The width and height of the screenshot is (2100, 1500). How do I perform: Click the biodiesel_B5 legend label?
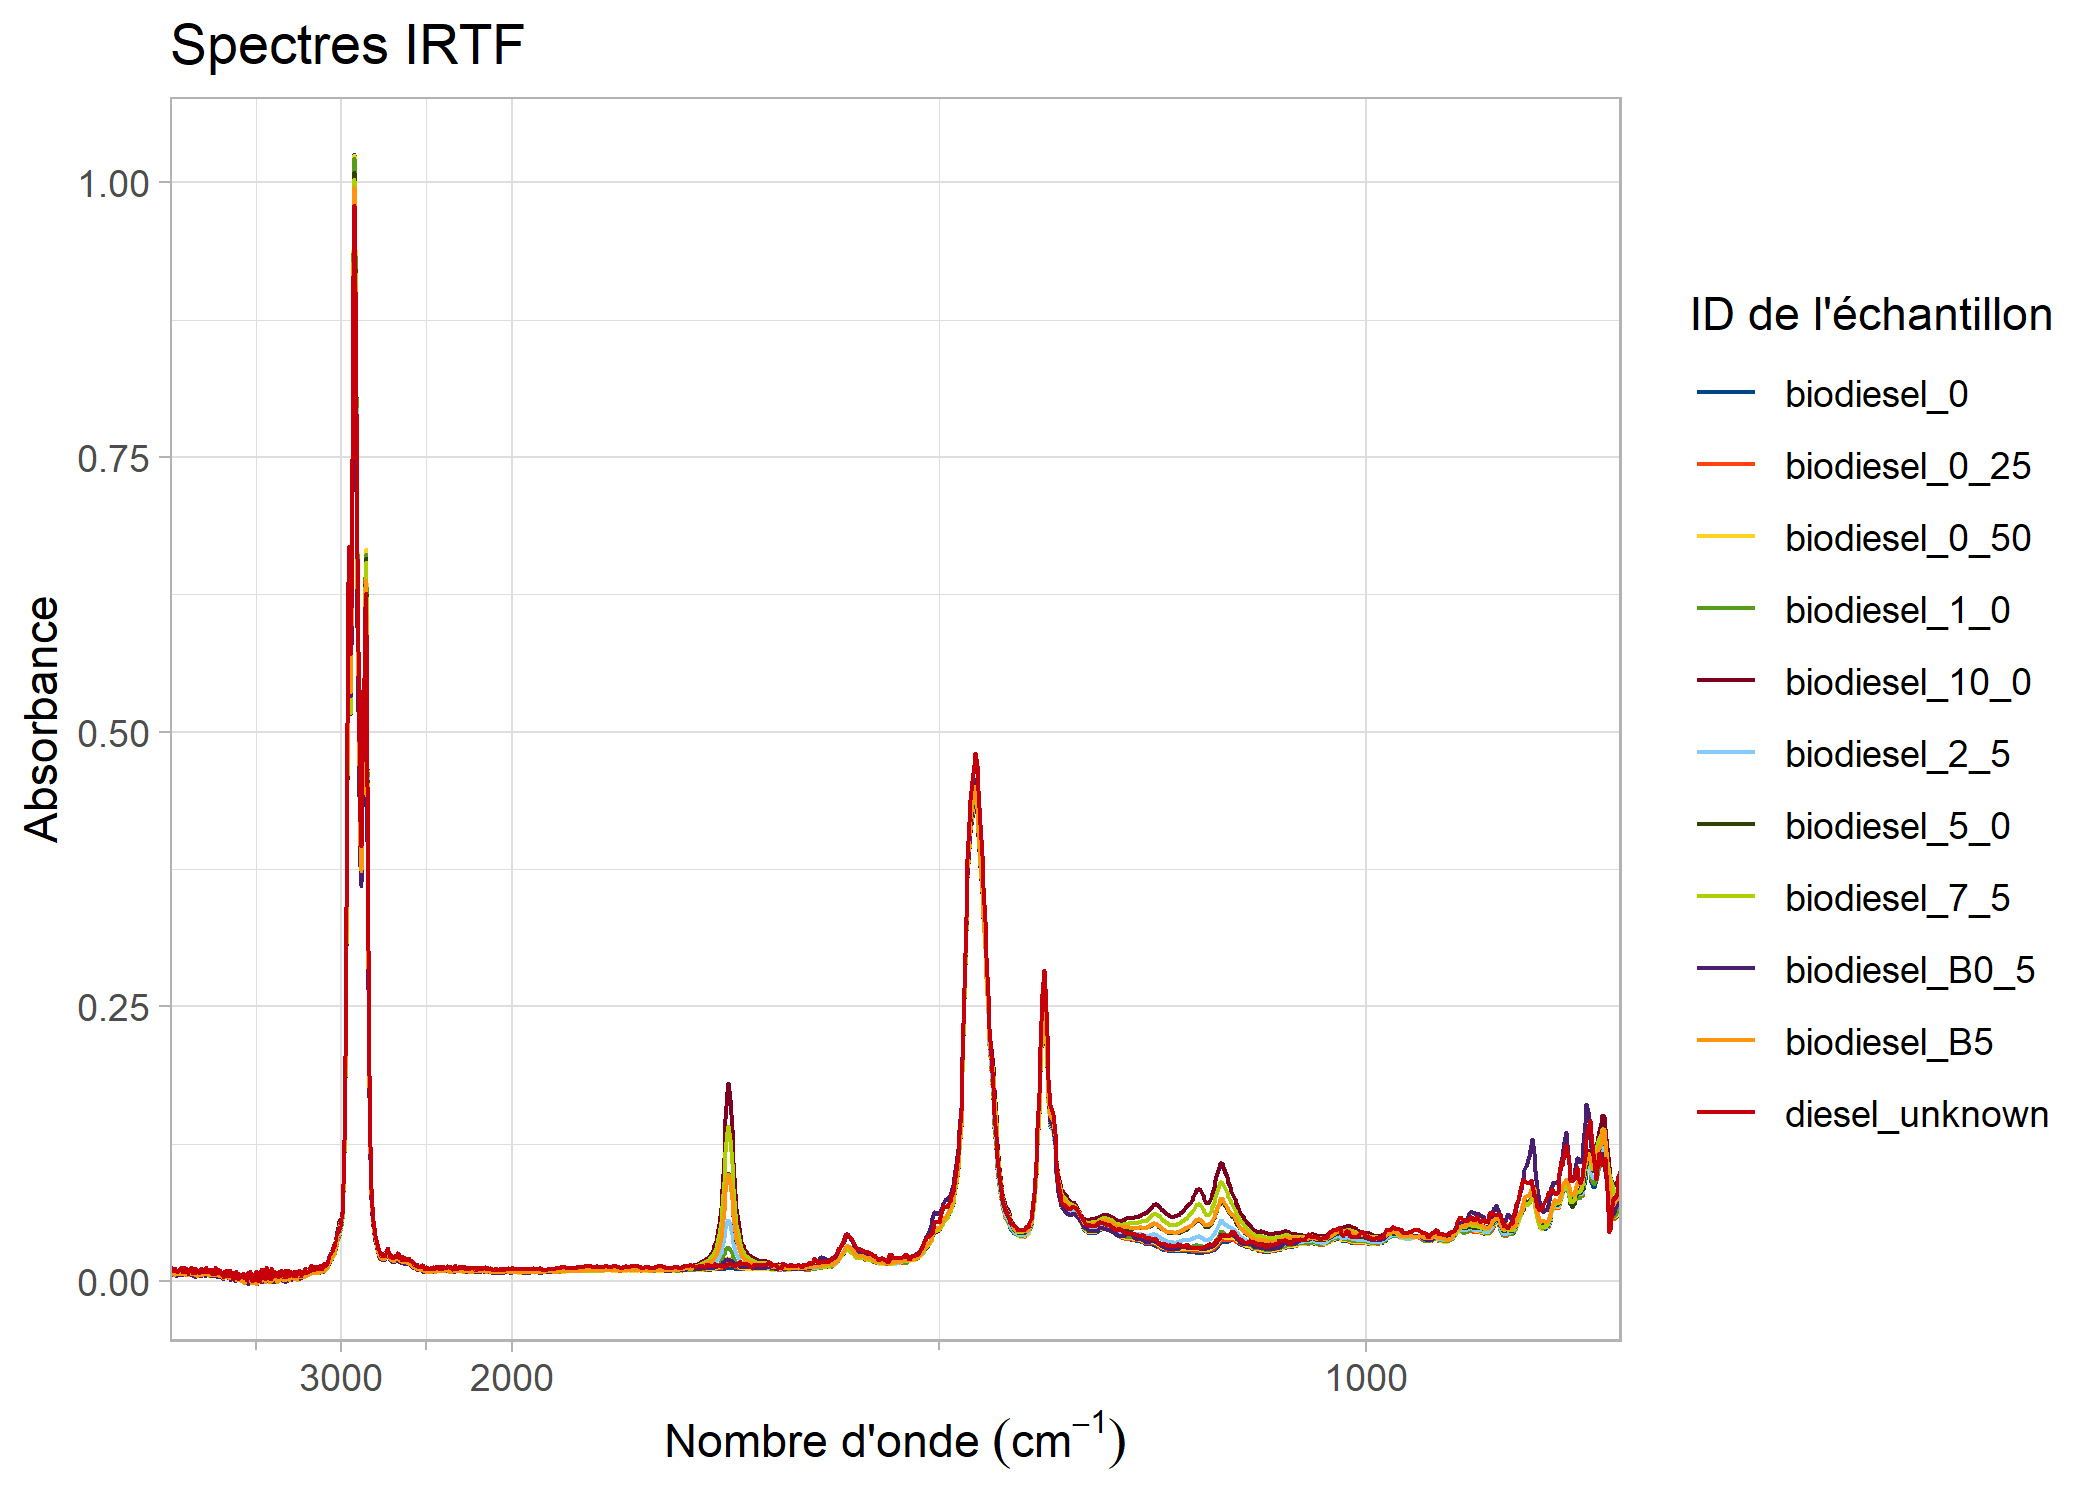point(1888,1042)
